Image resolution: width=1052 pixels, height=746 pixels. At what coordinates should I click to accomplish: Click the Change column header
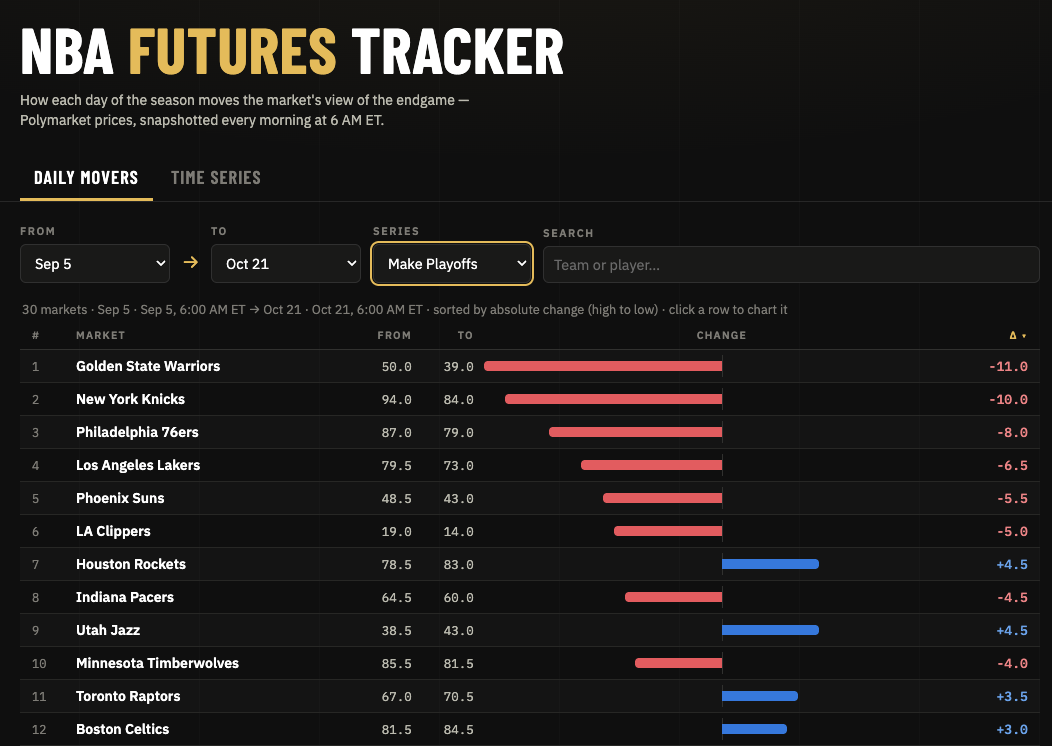(x=721, y=335)
